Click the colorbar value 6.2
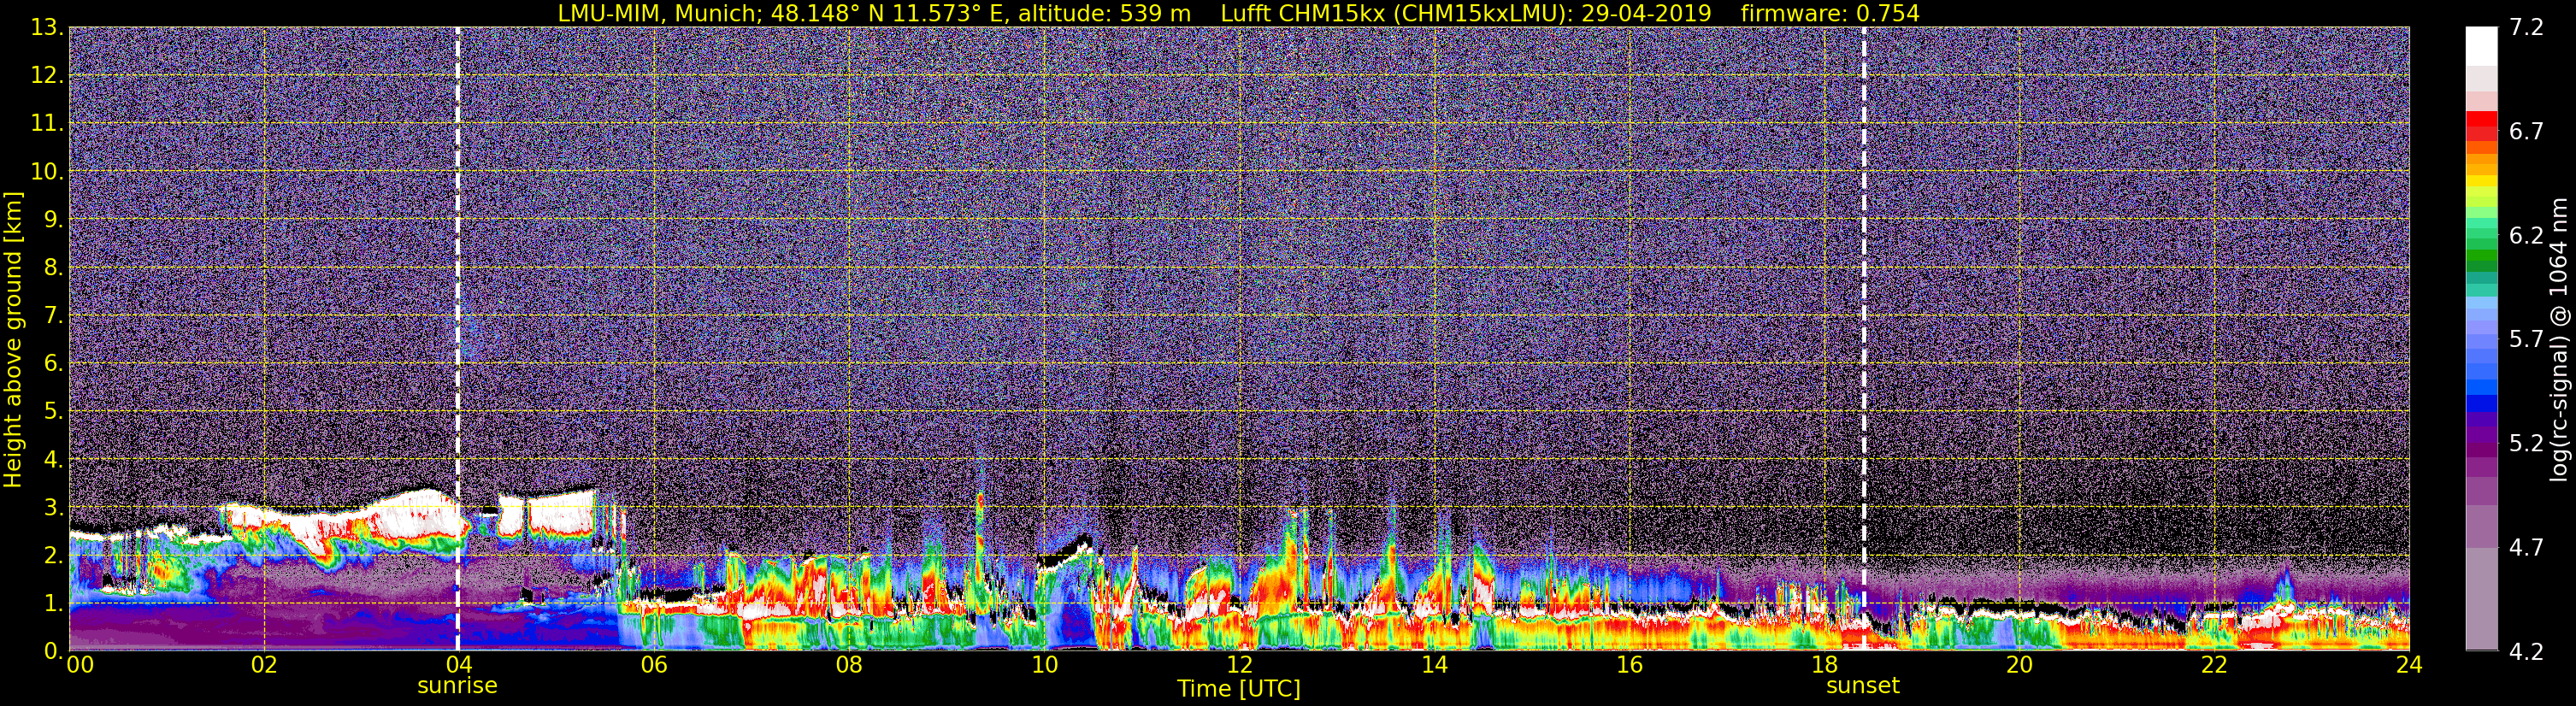The width and height of the screenshot is (2576, 706). pos(2526,235)
